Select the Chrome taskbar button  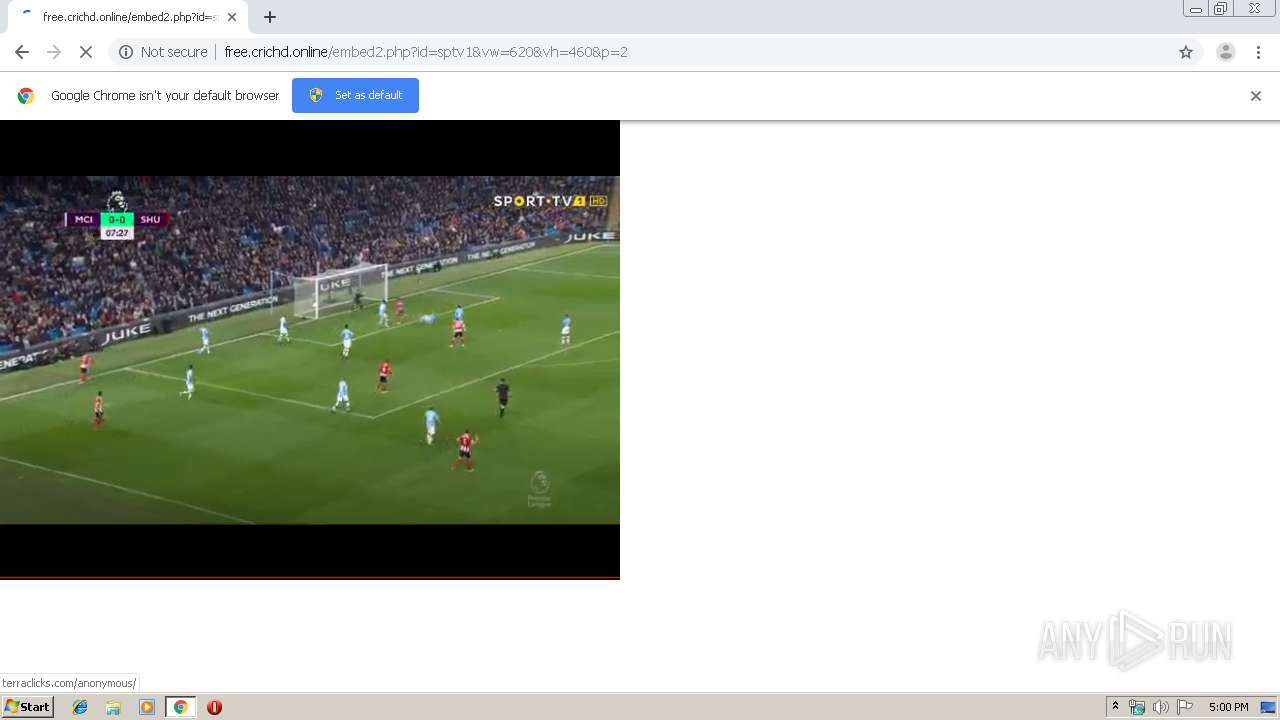click(x=180, y=707)
